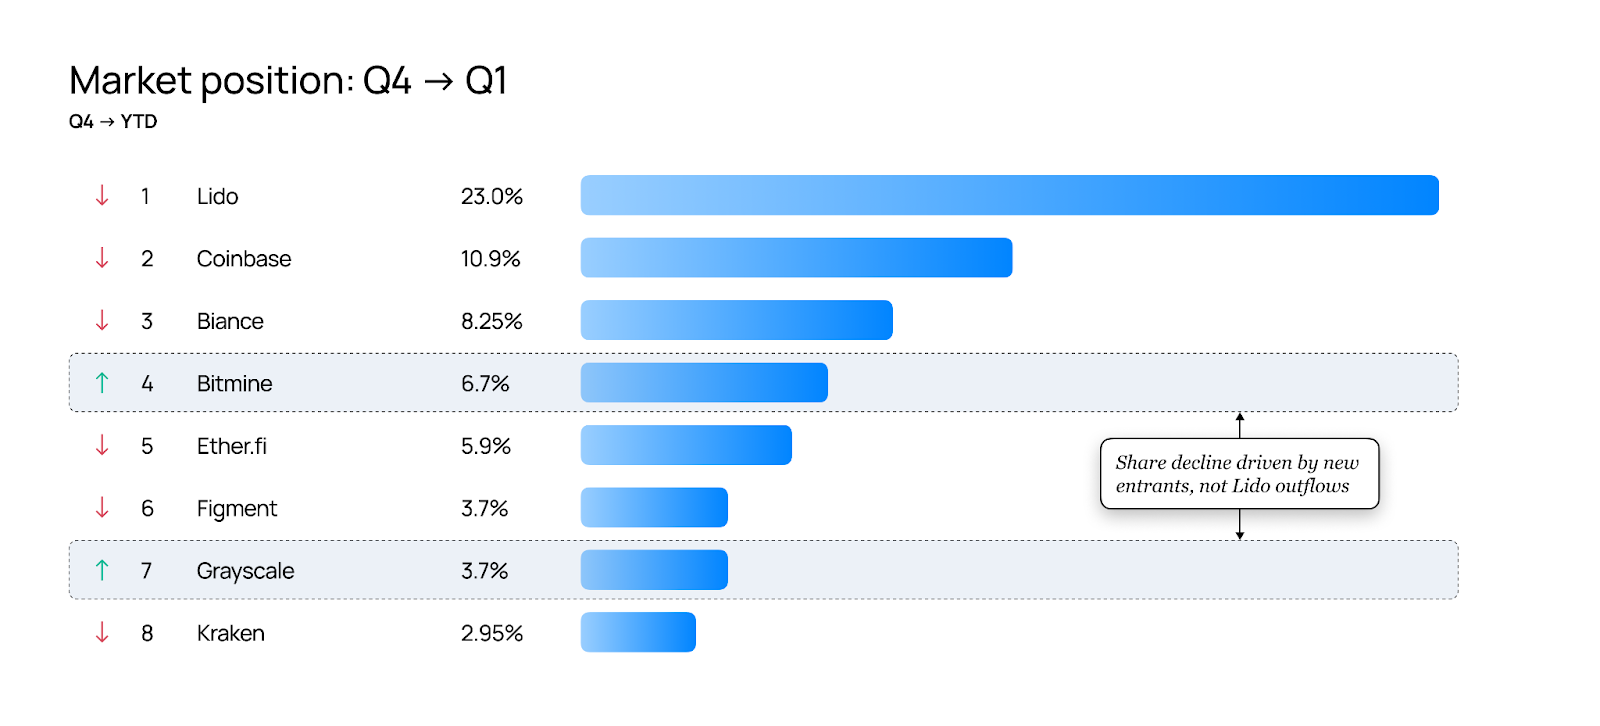This screenshot has height=726, width=1600.
Task: Click the Grayscale name label
Action: tap(245, 571)
